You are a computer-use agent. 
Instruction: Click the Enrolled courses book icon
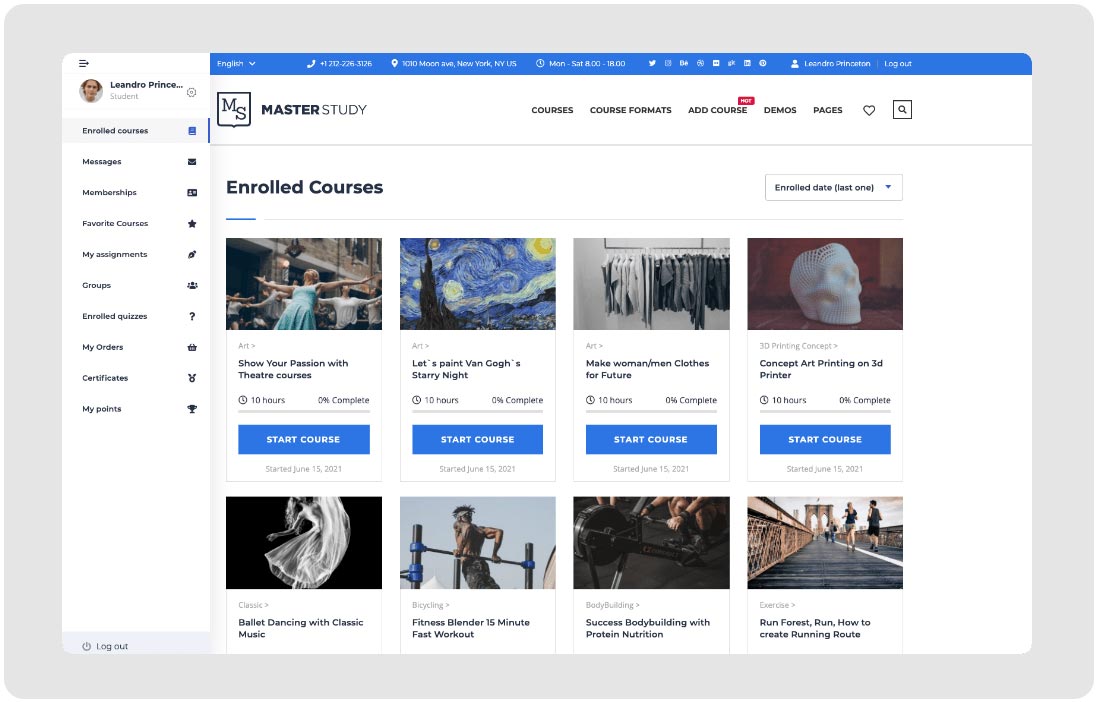pos(192,131)
